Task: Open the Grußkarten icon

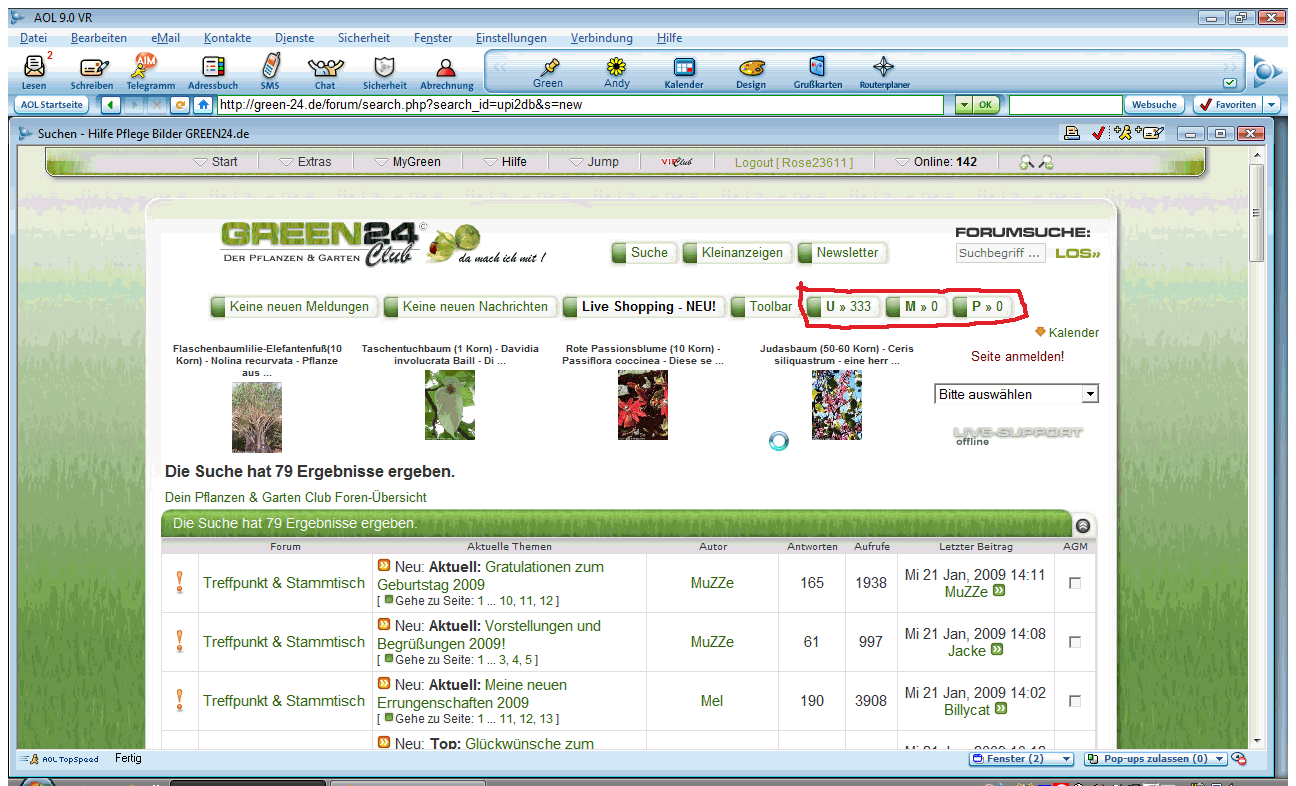Action: [x=817, y=68]
